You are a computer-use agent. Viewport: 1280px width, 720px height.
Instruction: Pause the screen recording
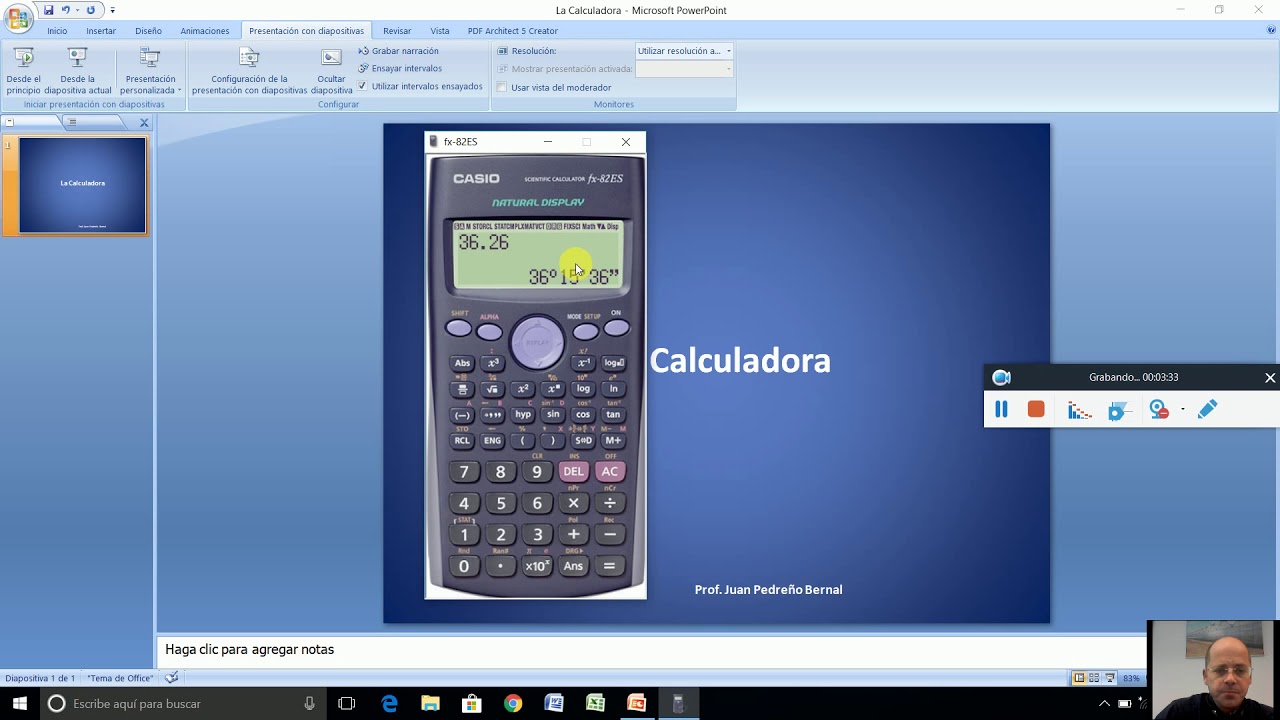[1001, 409]
